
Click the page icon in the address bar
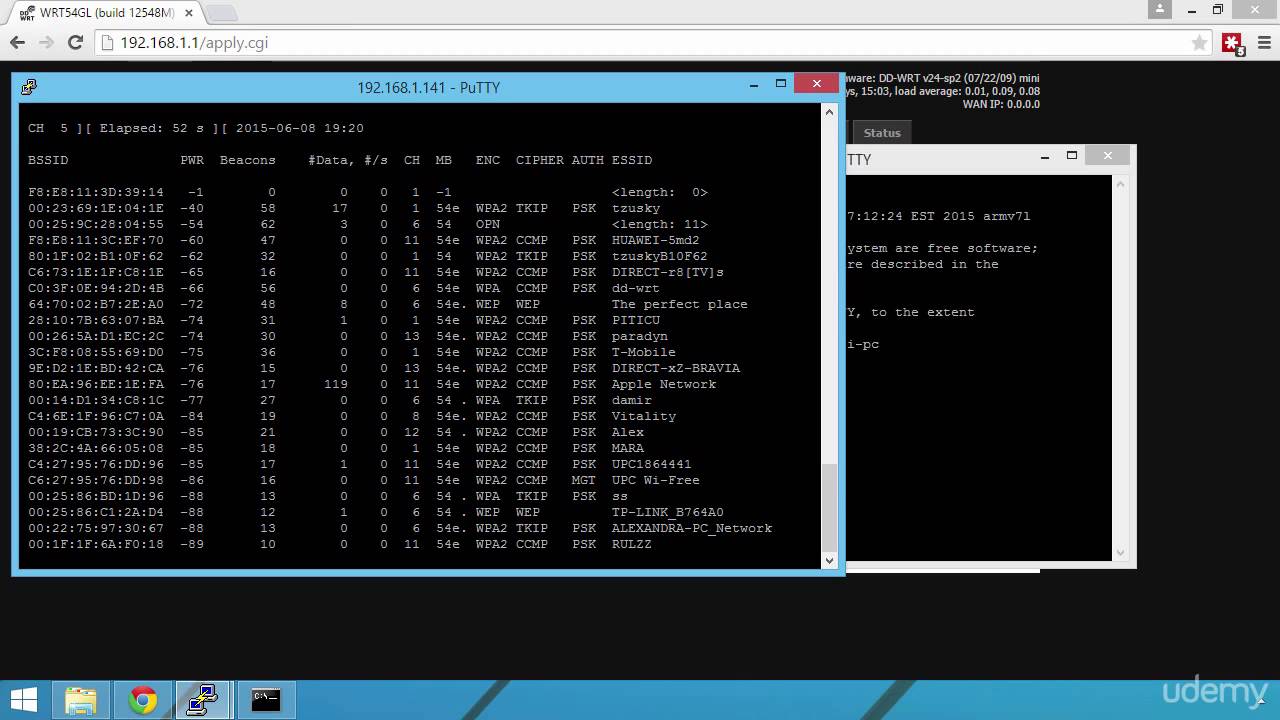108,43
